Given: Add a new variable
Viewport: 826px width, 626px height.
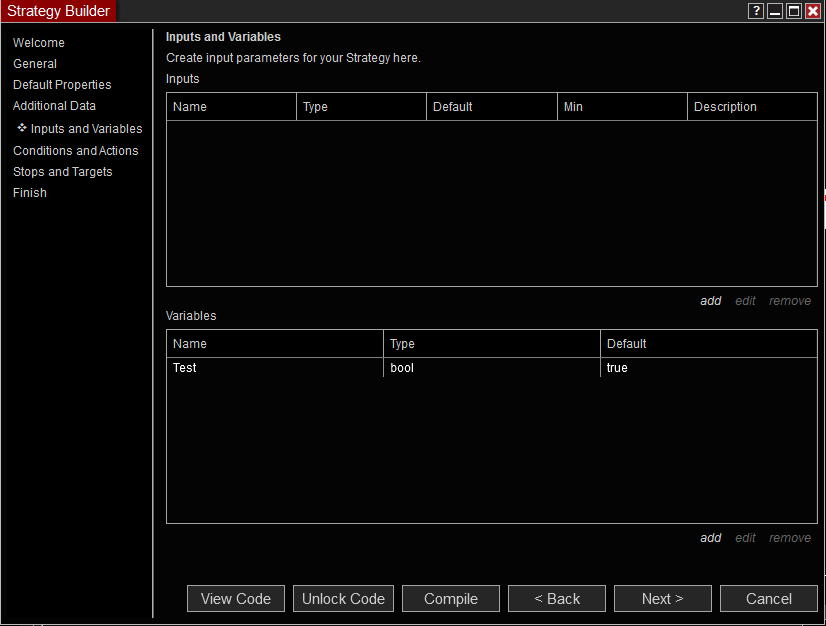Looking at the screenshot, I should [710, 538].
